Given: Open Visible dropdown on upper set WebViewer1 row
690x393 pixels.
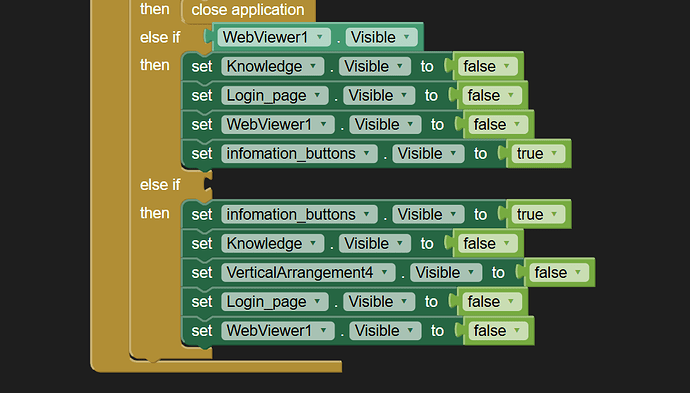Looking at the screenshot, I should pyautogui.click(x=385, y=125).
